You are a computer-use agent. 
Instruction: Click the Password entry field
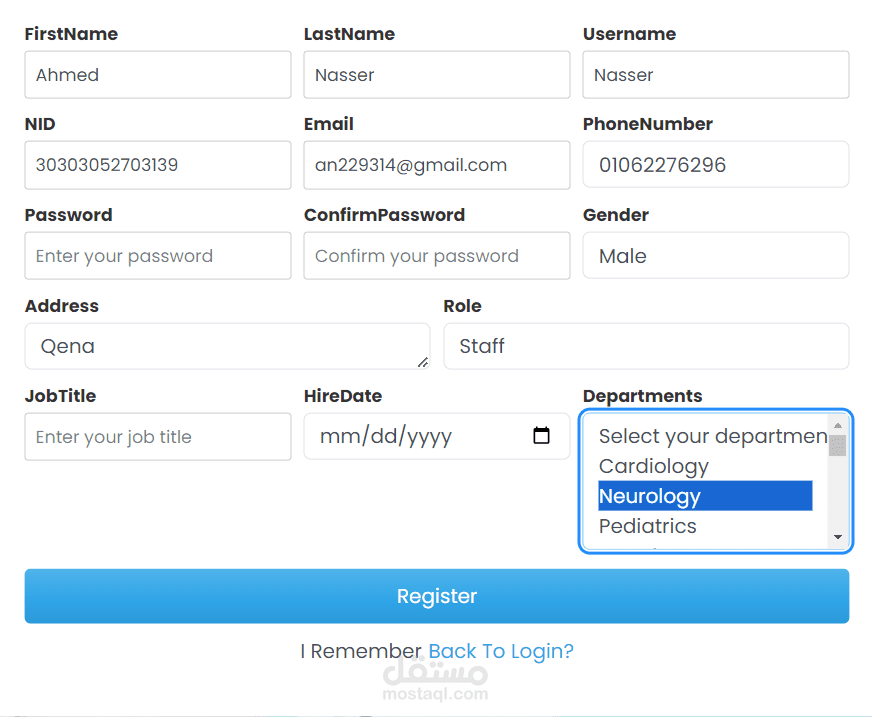(158, 256)
